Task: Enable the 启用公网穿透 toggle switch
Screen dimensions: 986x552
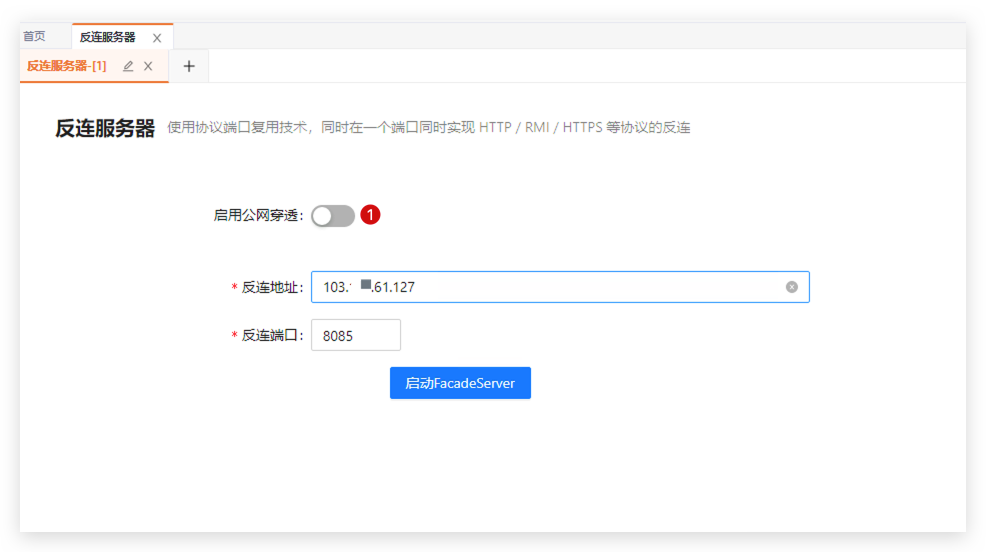Action: [x=333, y=216]
